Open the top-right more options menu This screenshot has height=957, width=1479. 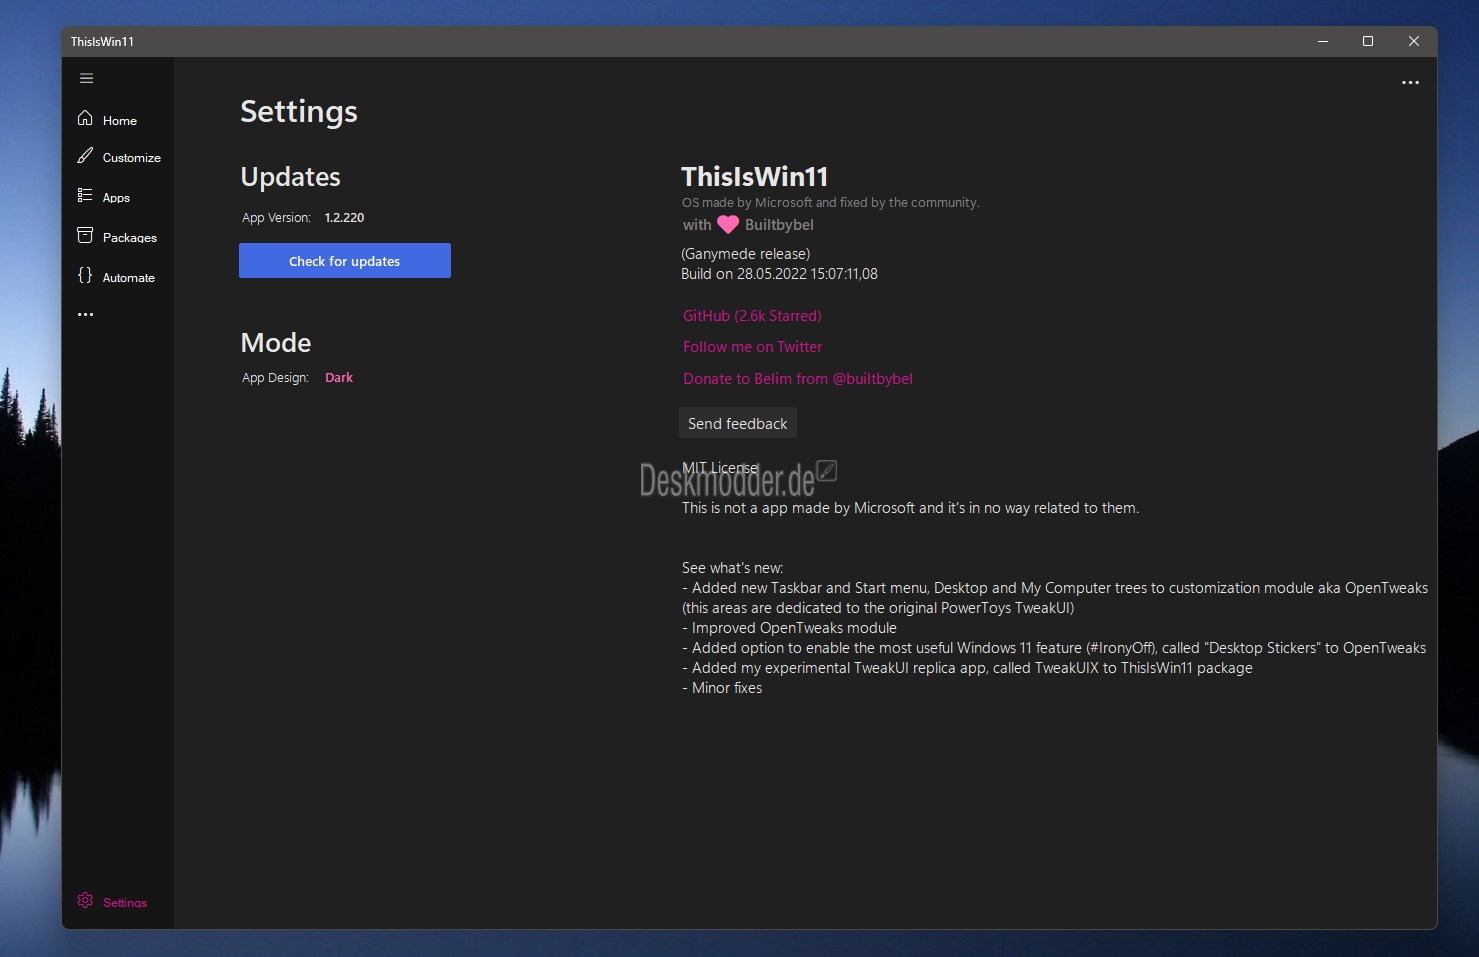tap(1410, 83)
